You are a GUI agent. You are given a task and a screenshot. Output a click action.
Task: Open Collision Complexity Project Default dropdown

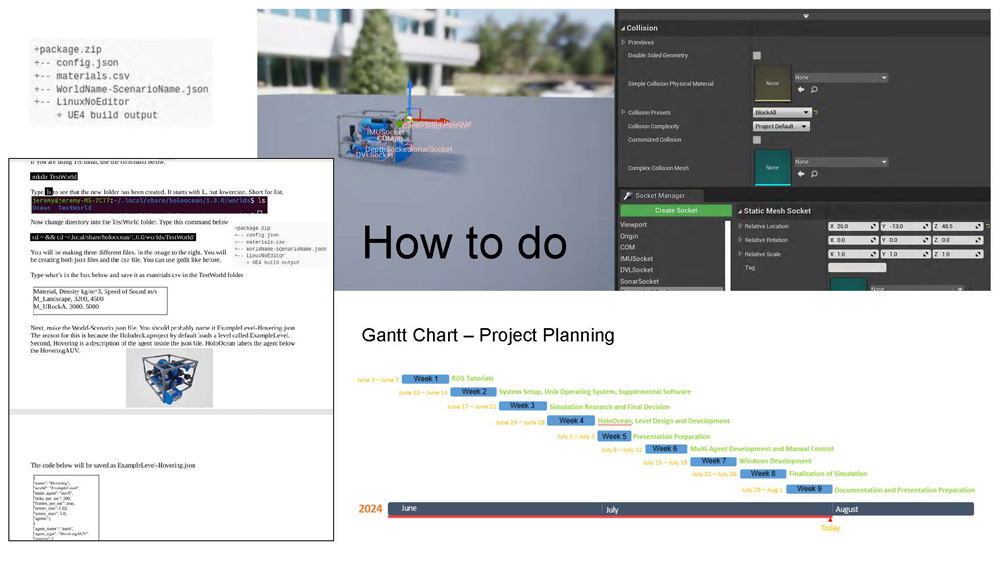point(781,126)
